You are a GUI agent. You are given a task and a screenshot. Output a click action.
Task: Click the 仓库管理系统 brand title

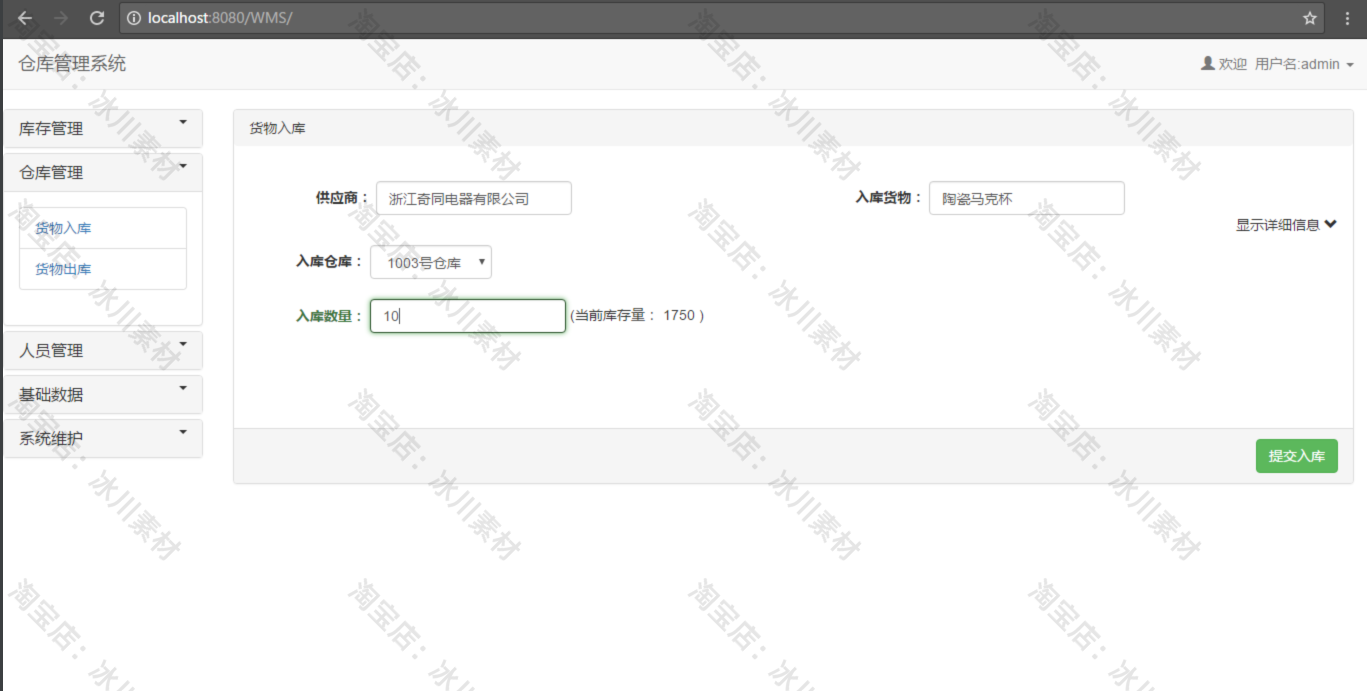(72, 64)
